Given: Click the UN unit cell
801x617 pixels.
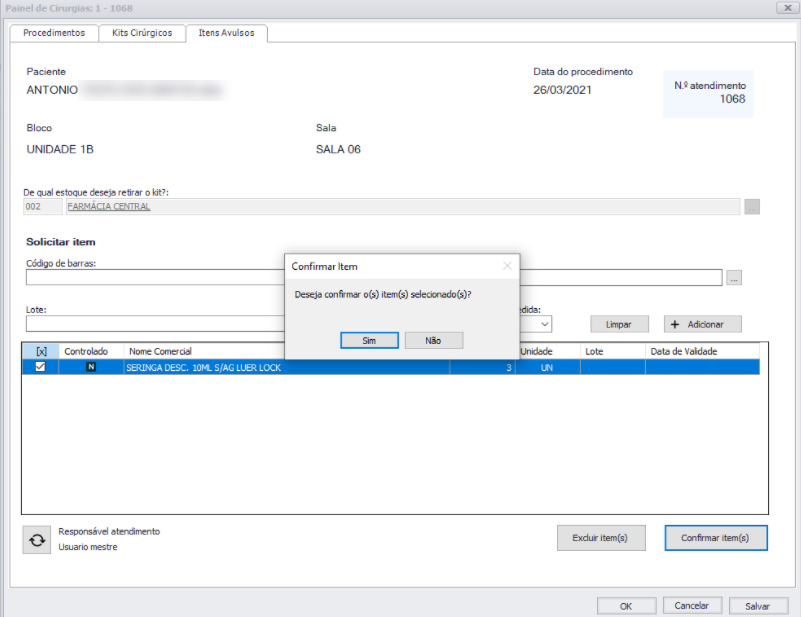Looking at the screenshot, I should [548, 367].
